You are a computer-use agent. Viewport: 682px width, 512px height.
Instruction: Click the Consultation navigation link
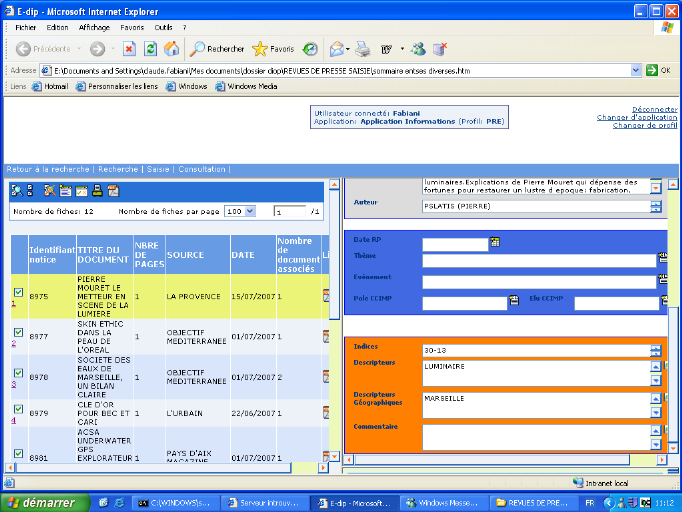[202, 169]
